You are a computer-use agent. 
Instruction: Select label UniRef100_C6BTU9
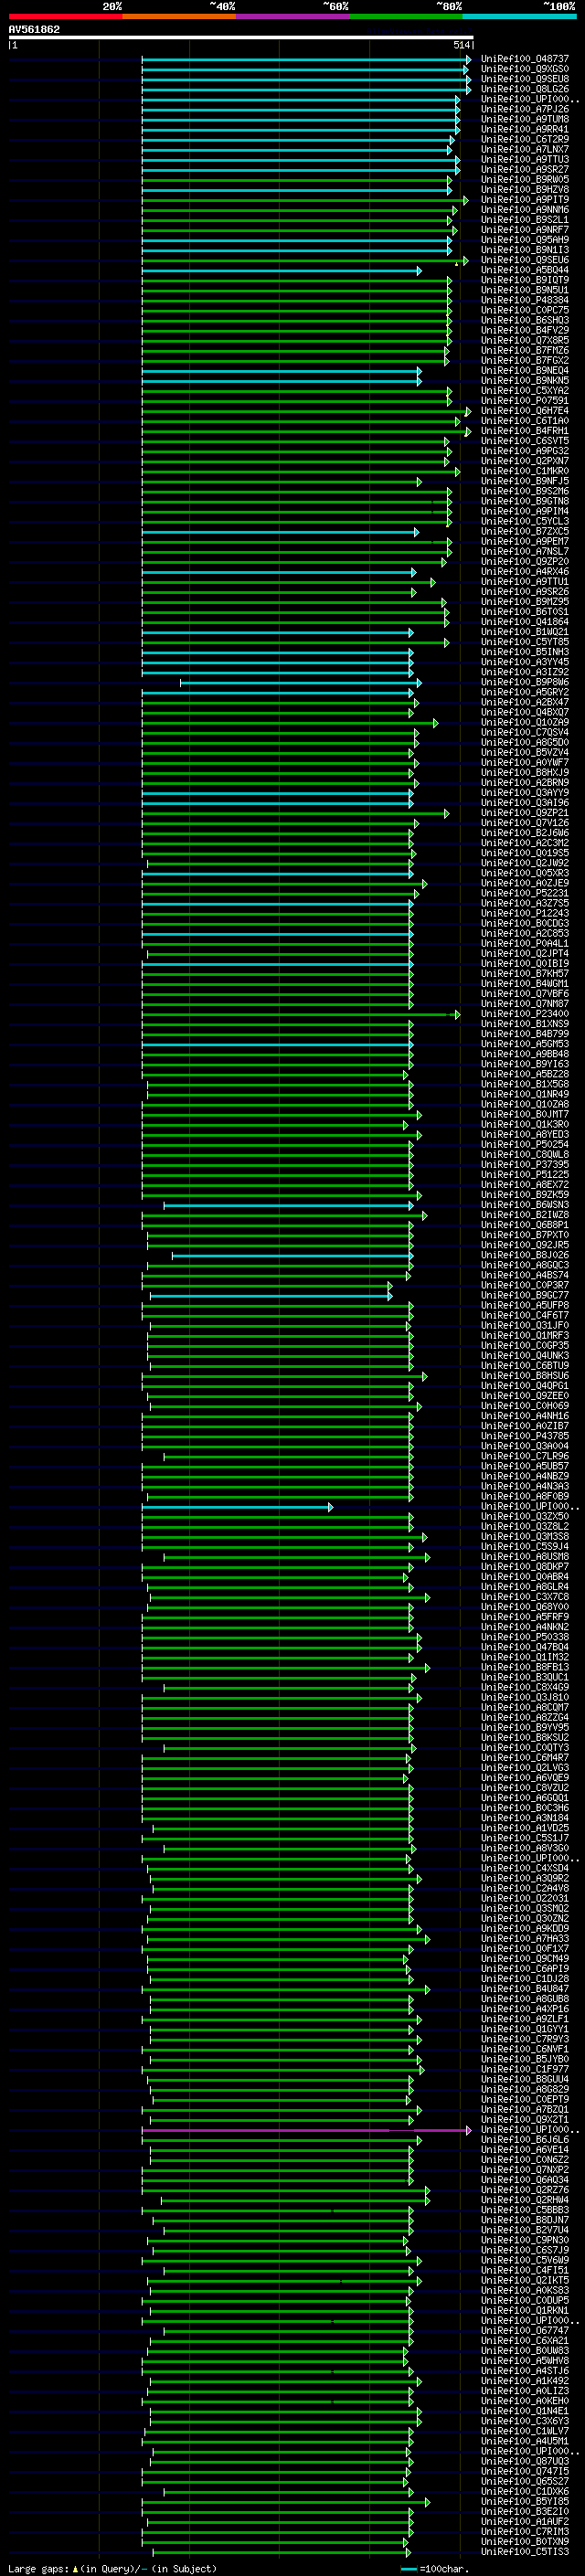tap(525, 1365)
